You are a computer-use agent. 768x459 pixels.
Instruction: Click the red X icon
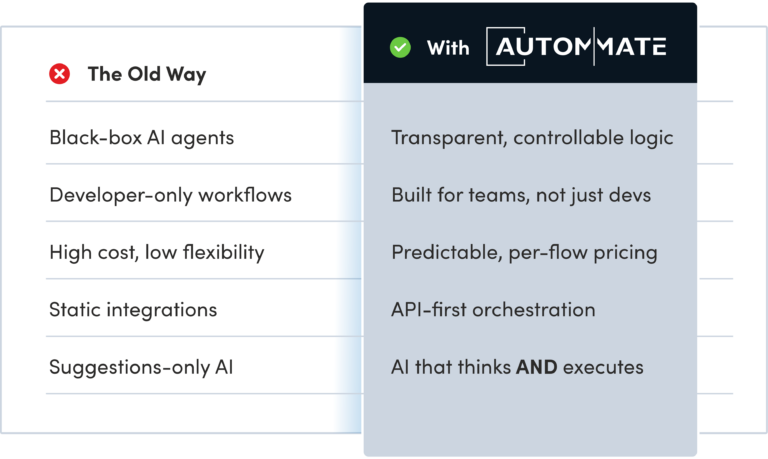60,74
